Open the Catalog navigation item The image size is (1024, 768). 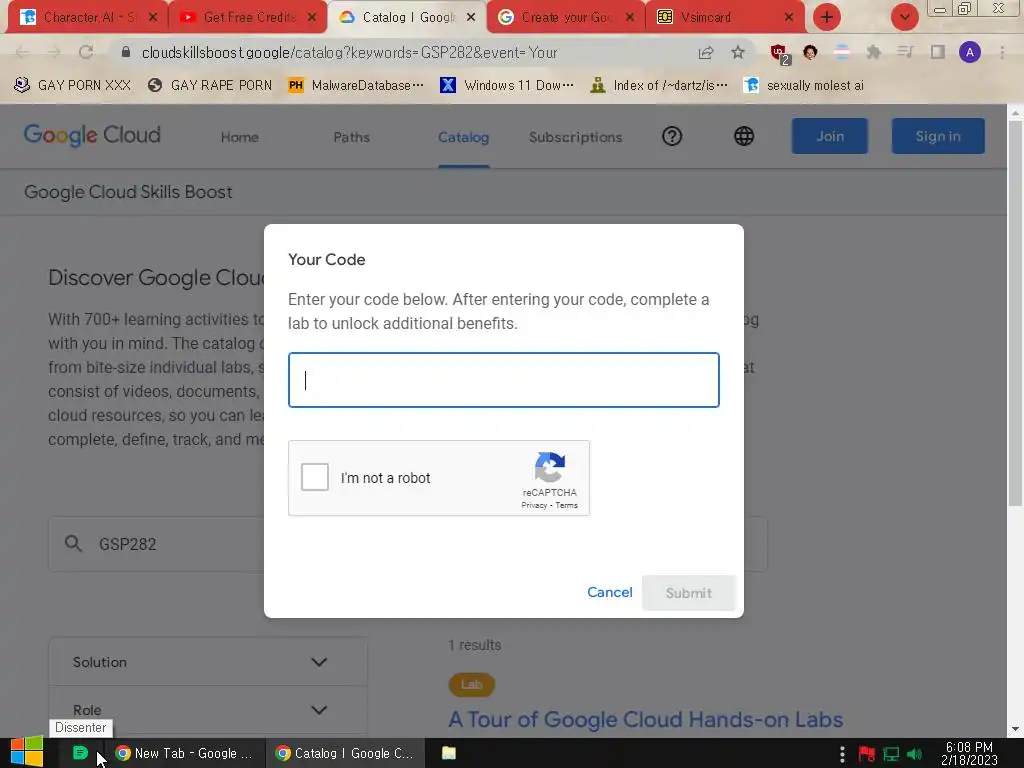click(x=464, y=137)
